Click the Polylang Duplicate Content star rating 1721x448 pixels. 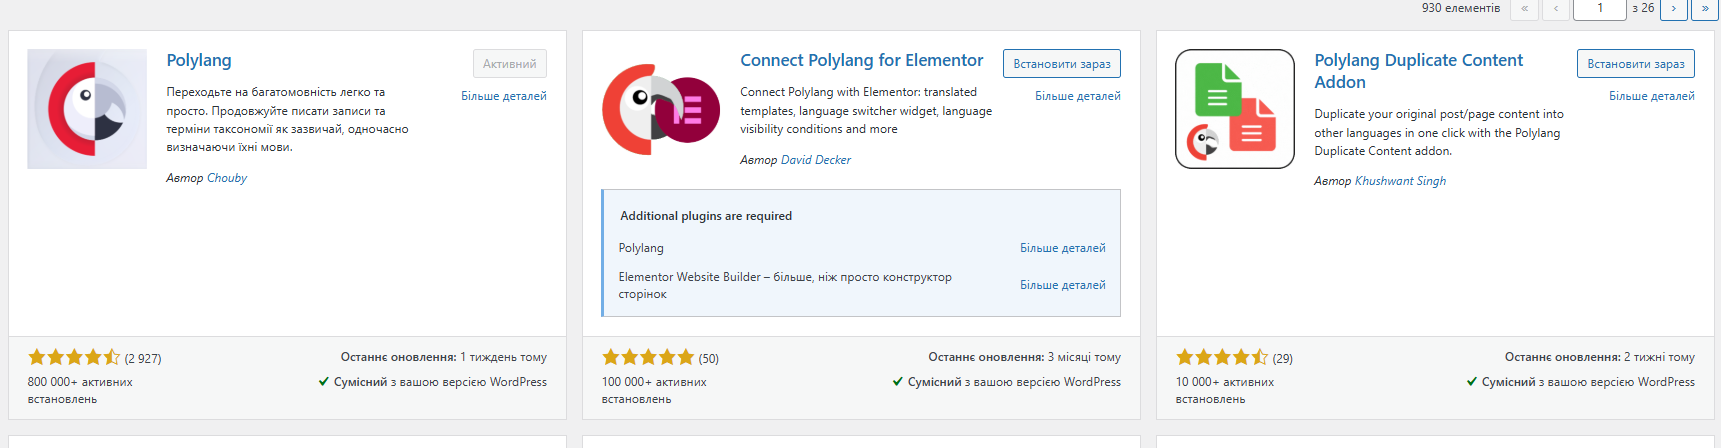tap(1222, 357)
